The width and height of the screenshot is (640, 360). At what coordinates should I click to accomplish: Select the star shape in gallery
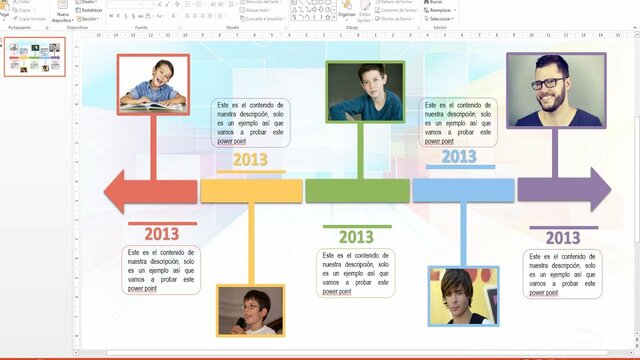point(327,17)
